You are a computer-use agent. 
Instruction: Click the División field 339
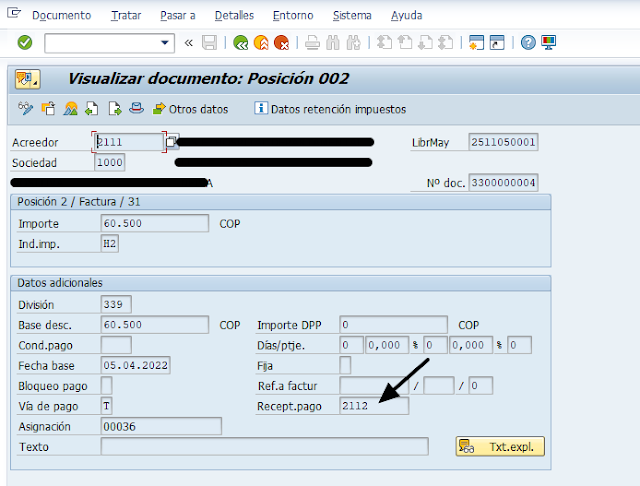(116, 304)
